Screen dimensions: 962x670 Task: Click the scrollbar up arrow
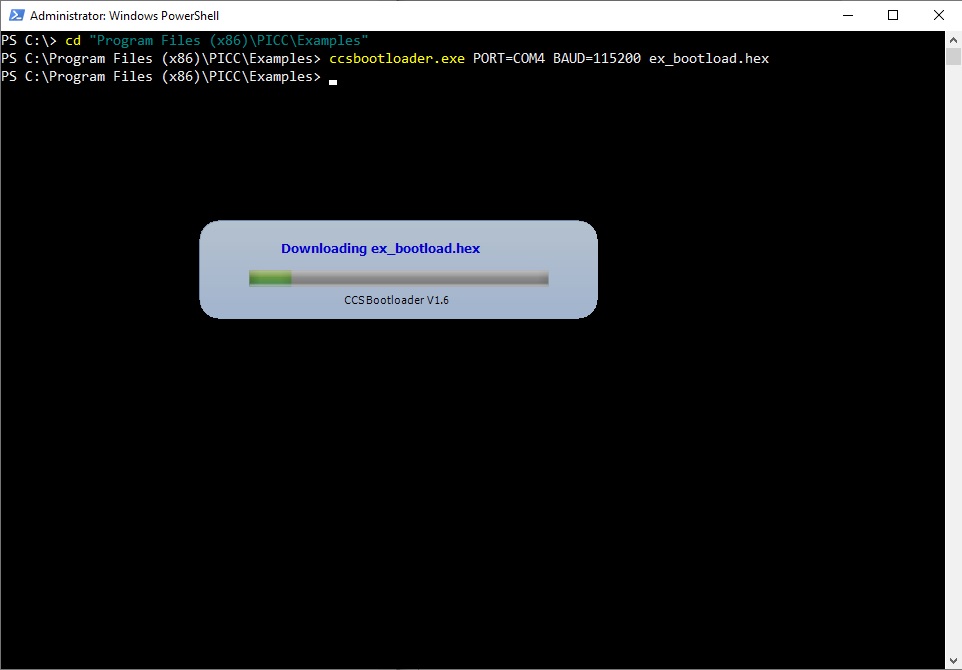tap(953, 40)
